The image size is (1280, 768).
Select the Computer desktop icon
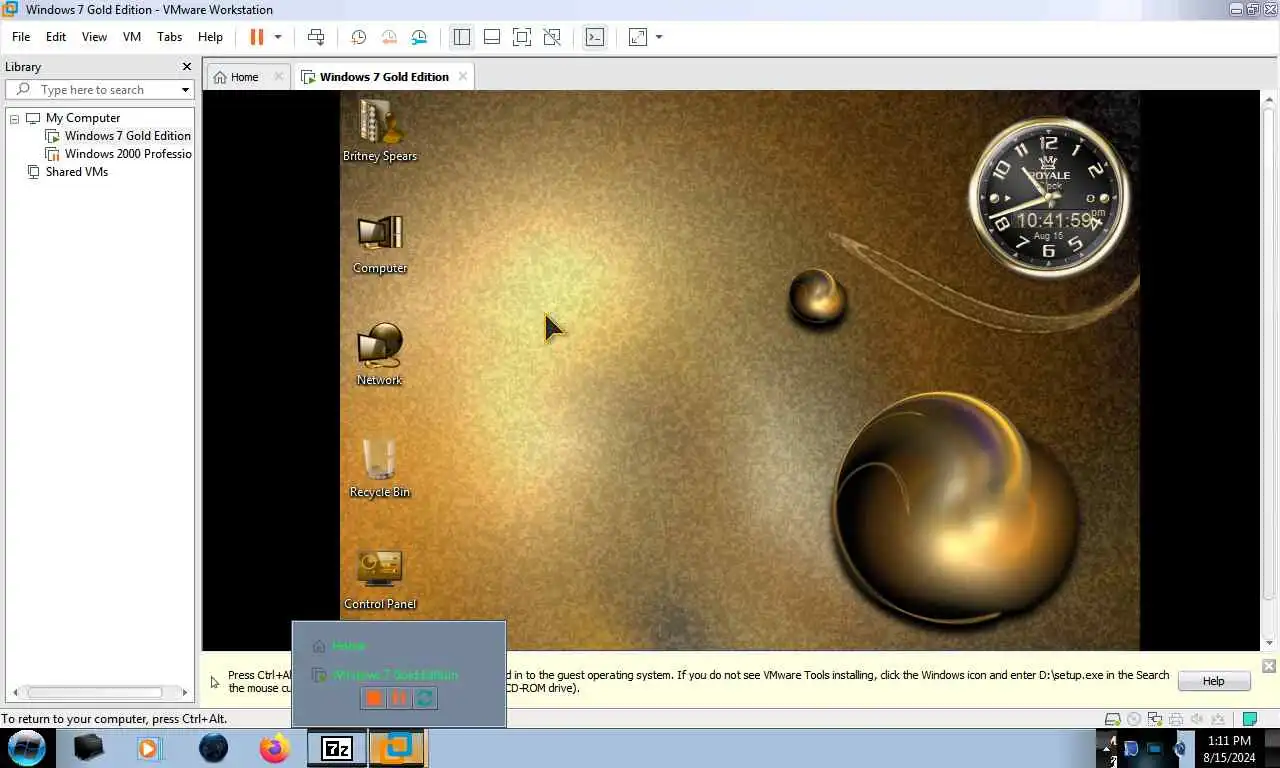click(380, 244)
